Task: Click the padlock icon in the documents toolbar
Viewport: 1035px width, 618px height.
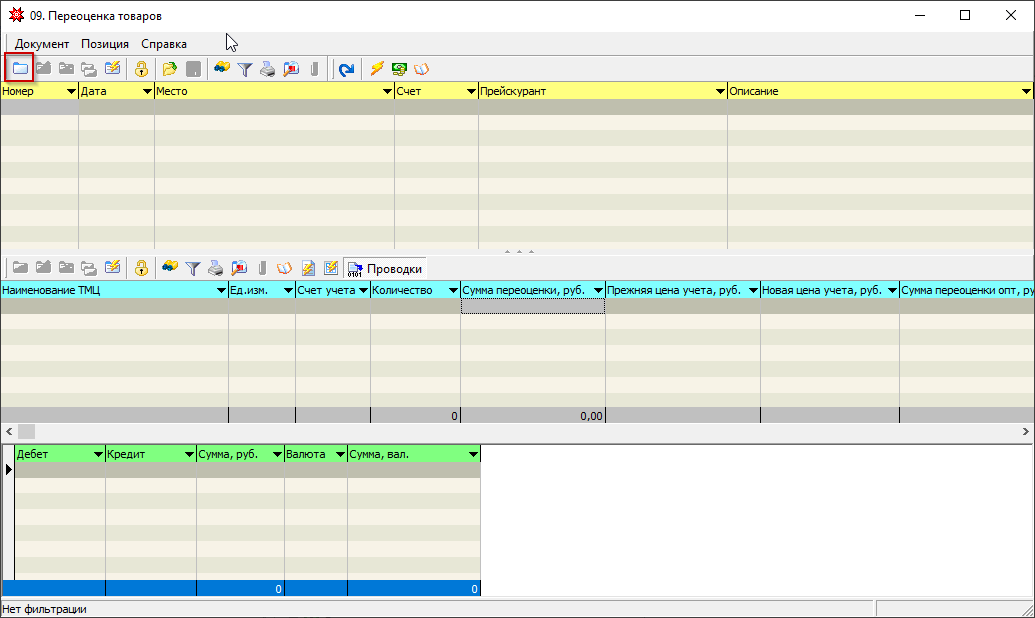Action: [141, 69]
